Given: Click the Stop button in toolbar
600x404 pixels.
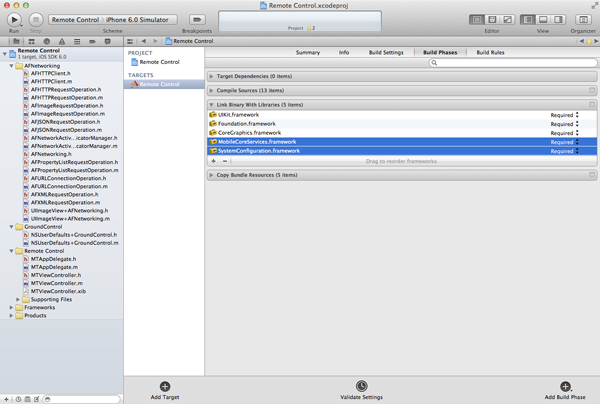Looking at the screenshot, I should (36, 20).
